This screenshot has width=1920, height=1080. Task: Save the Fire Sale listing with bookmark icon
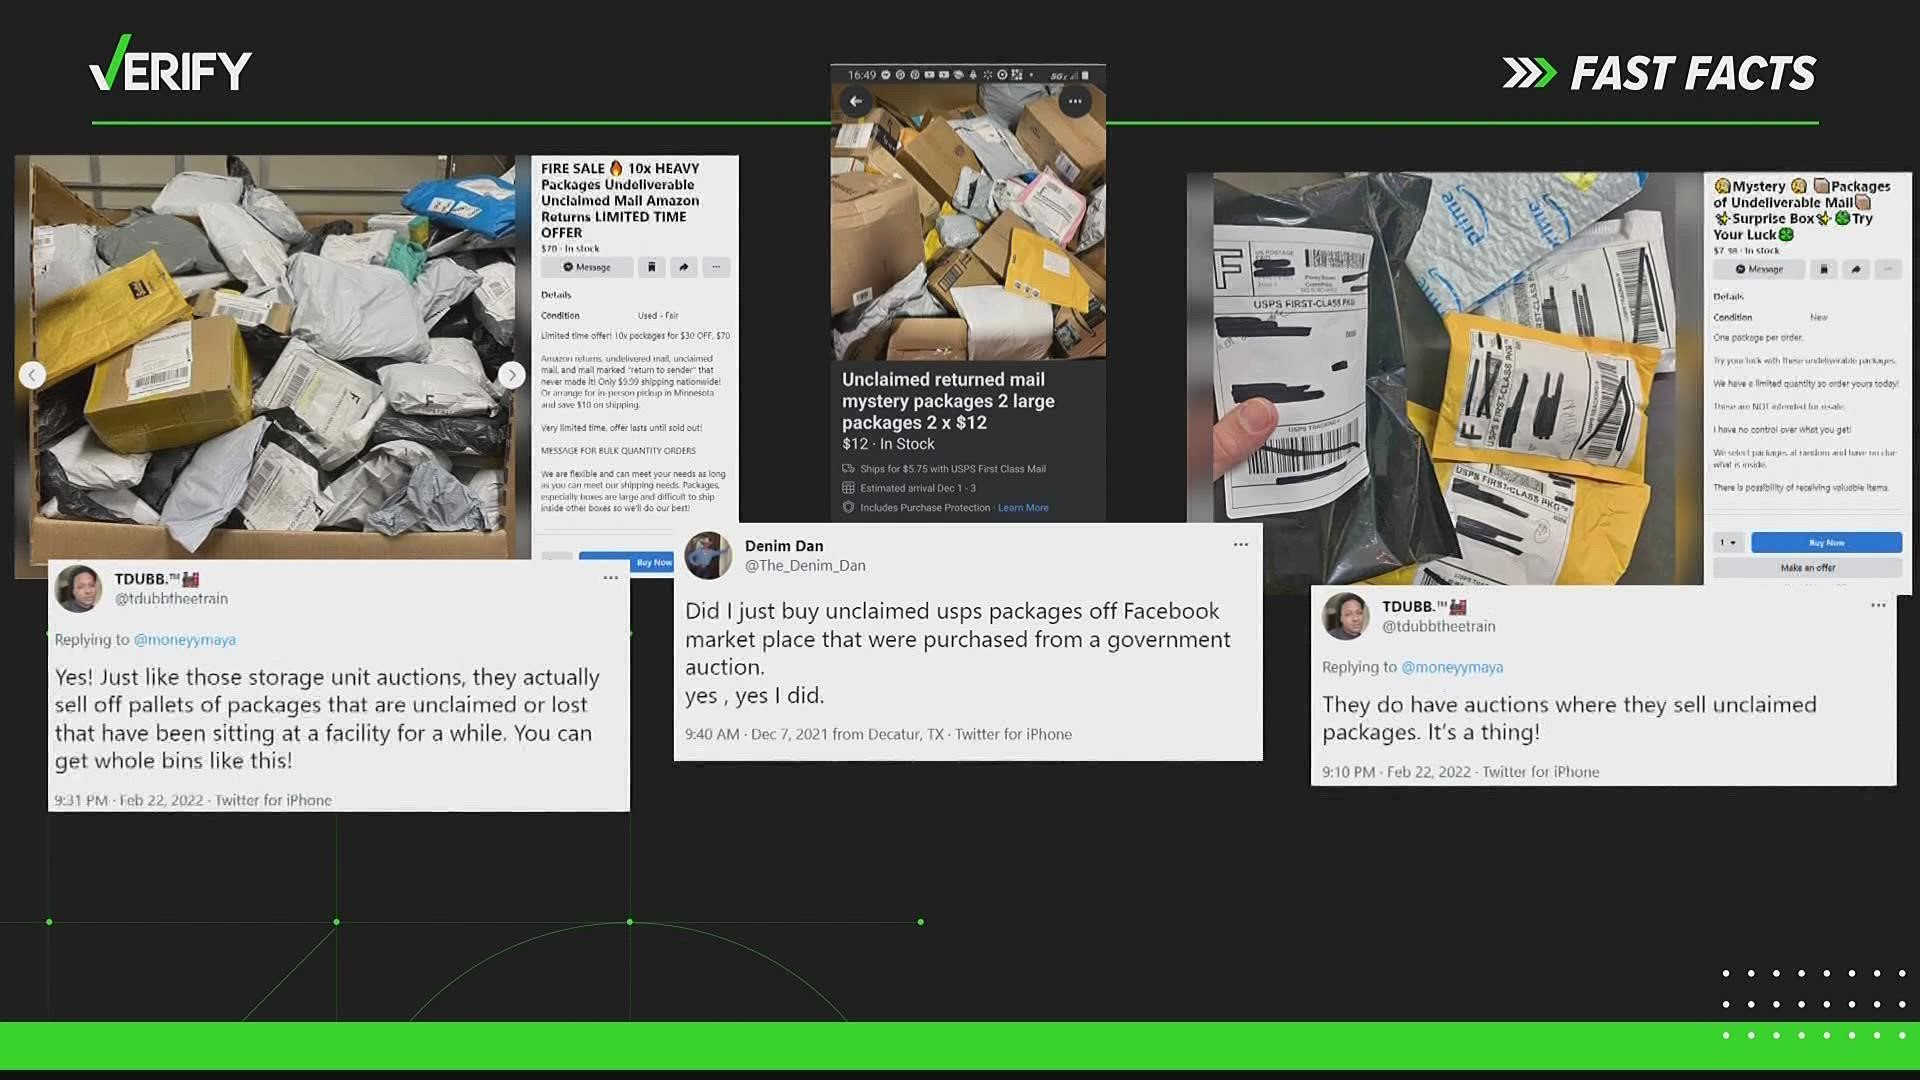coord(651,267)
